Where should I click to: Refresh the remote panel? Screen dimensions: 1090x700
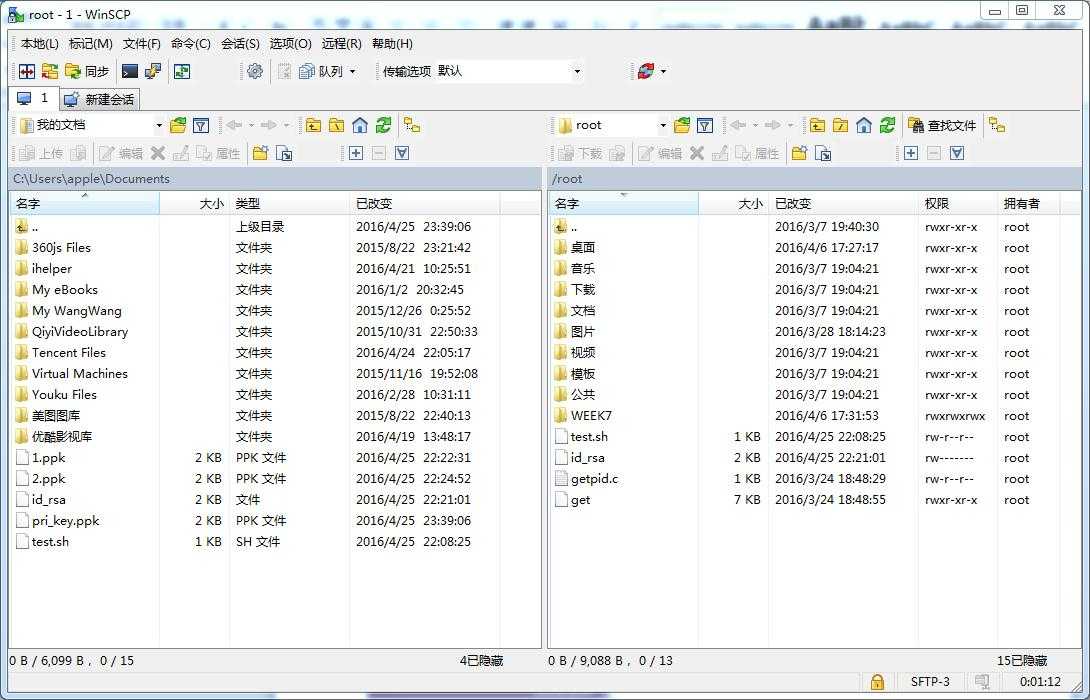click(887, 126)
